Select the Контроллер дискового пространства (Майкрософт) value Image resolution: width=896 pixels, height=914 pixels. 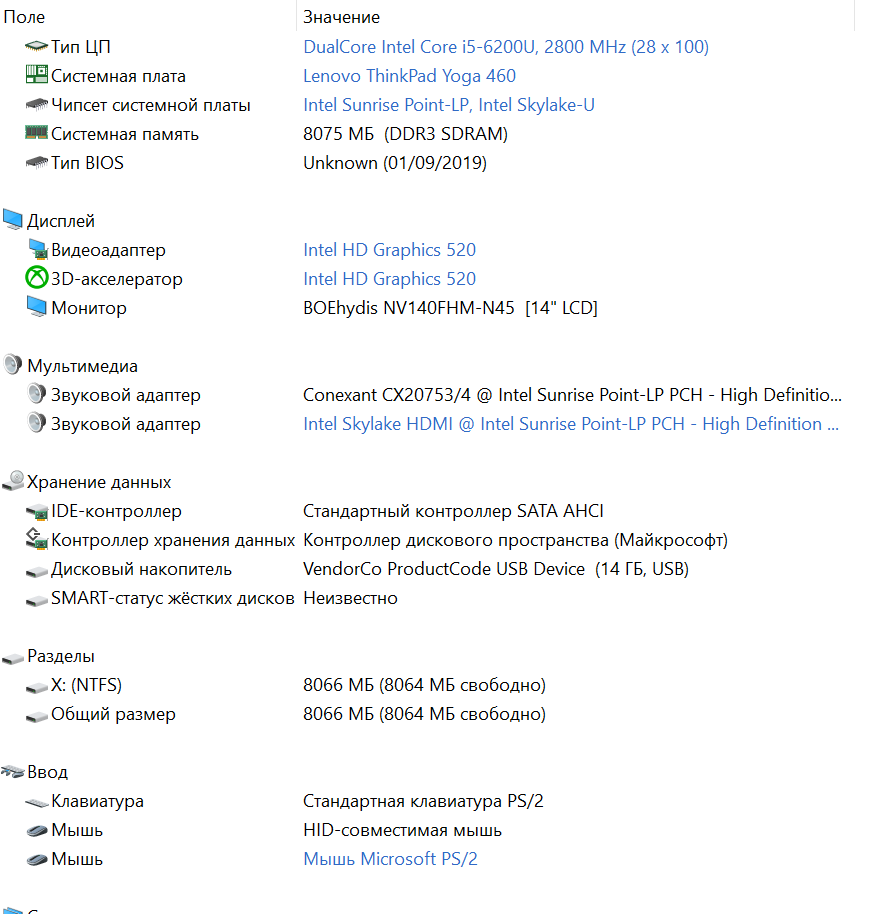click(515, 540)
